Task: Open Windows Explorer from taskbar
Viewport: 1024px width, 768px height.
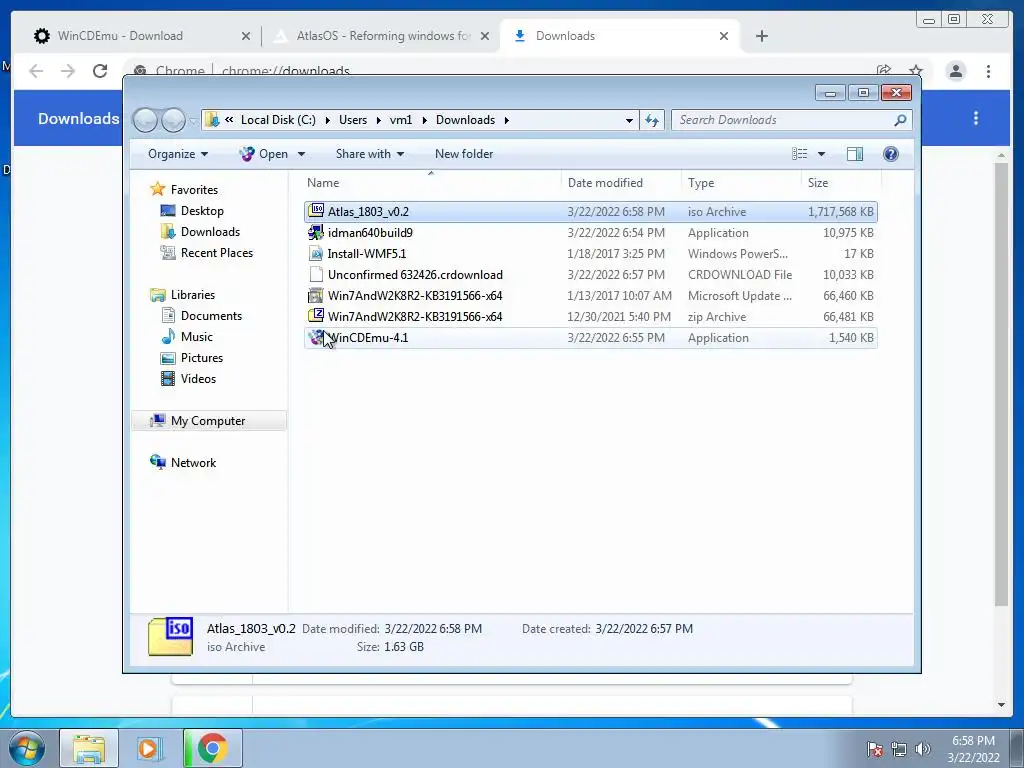Action: point(89,748)
